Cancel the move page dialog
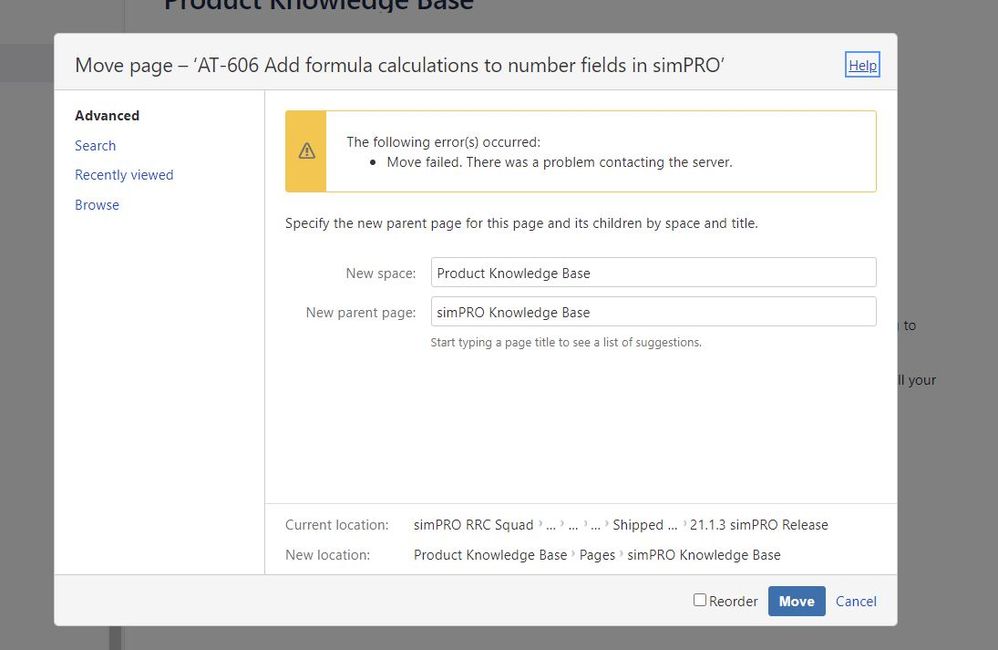 [x=856, y=601]
